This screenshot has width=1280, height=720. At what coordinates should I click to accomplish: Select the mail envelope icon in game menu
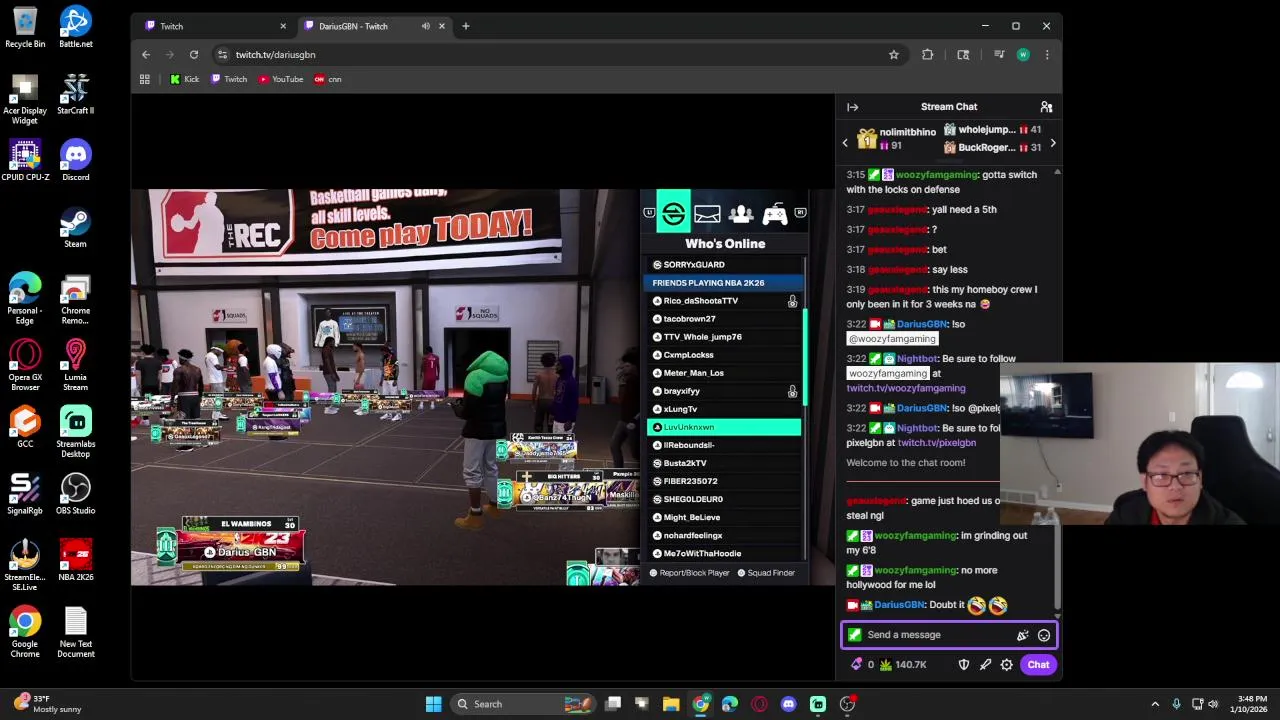(707, 213)
